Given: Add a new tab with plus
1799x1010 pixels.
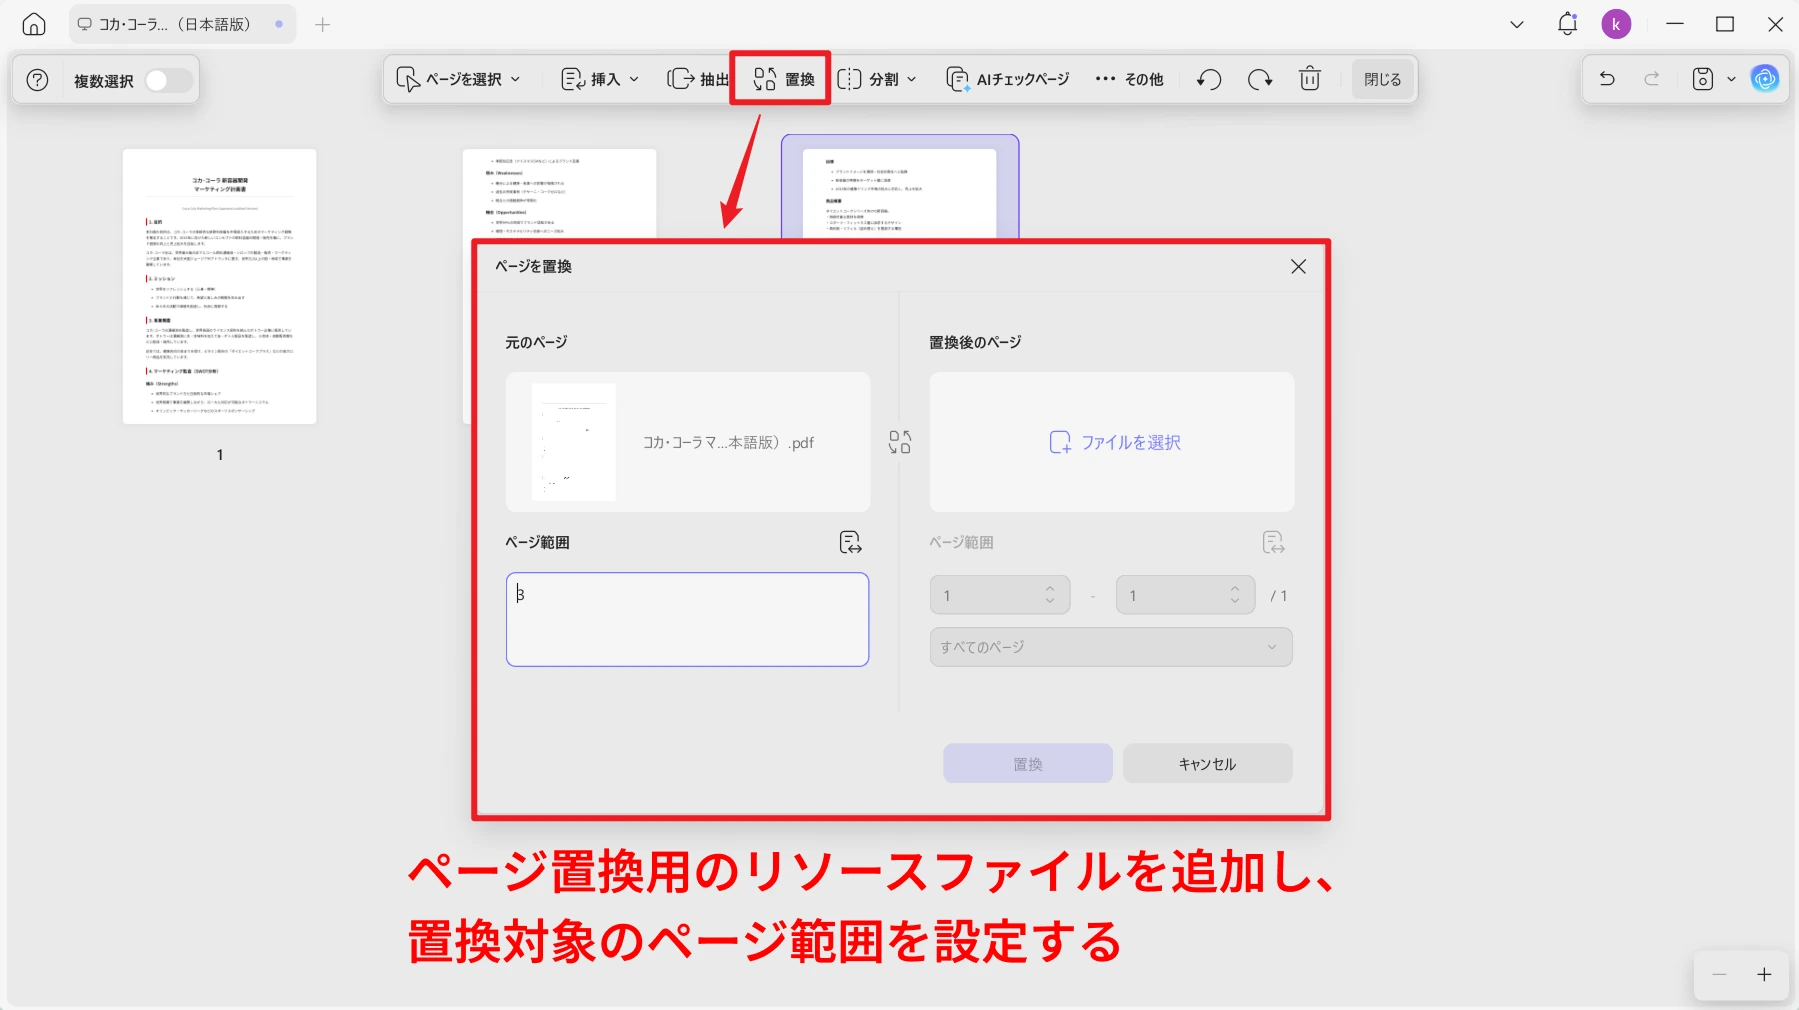Looking at the screenshot, I should point(322,25).
